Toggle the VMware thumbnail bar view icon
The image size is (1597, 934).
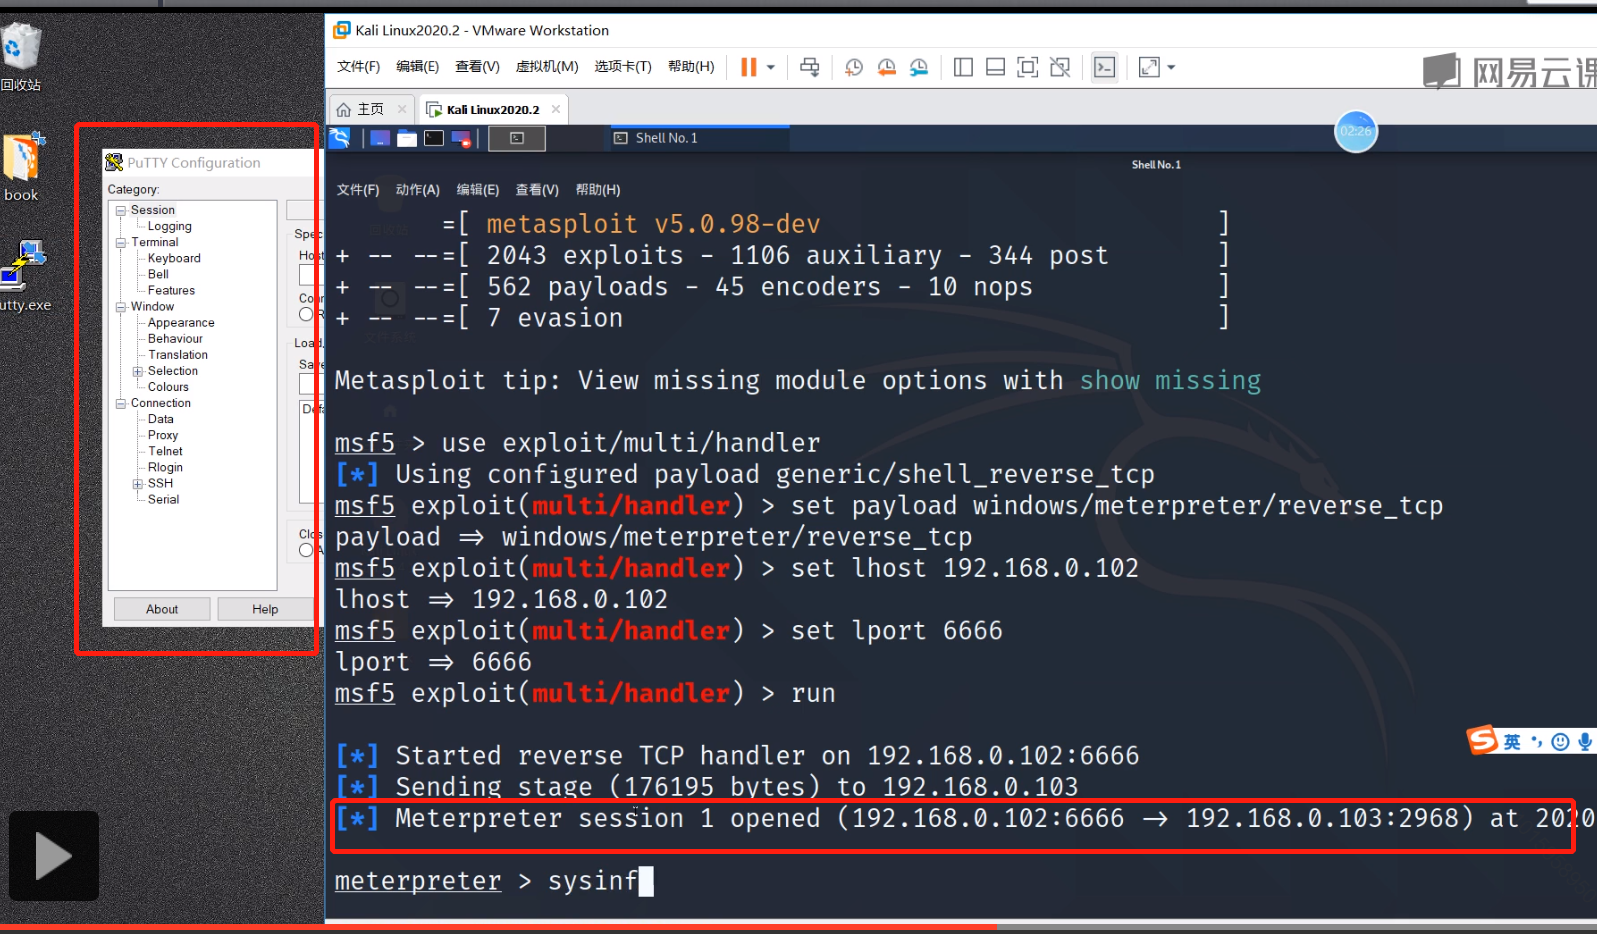[995, 67]
